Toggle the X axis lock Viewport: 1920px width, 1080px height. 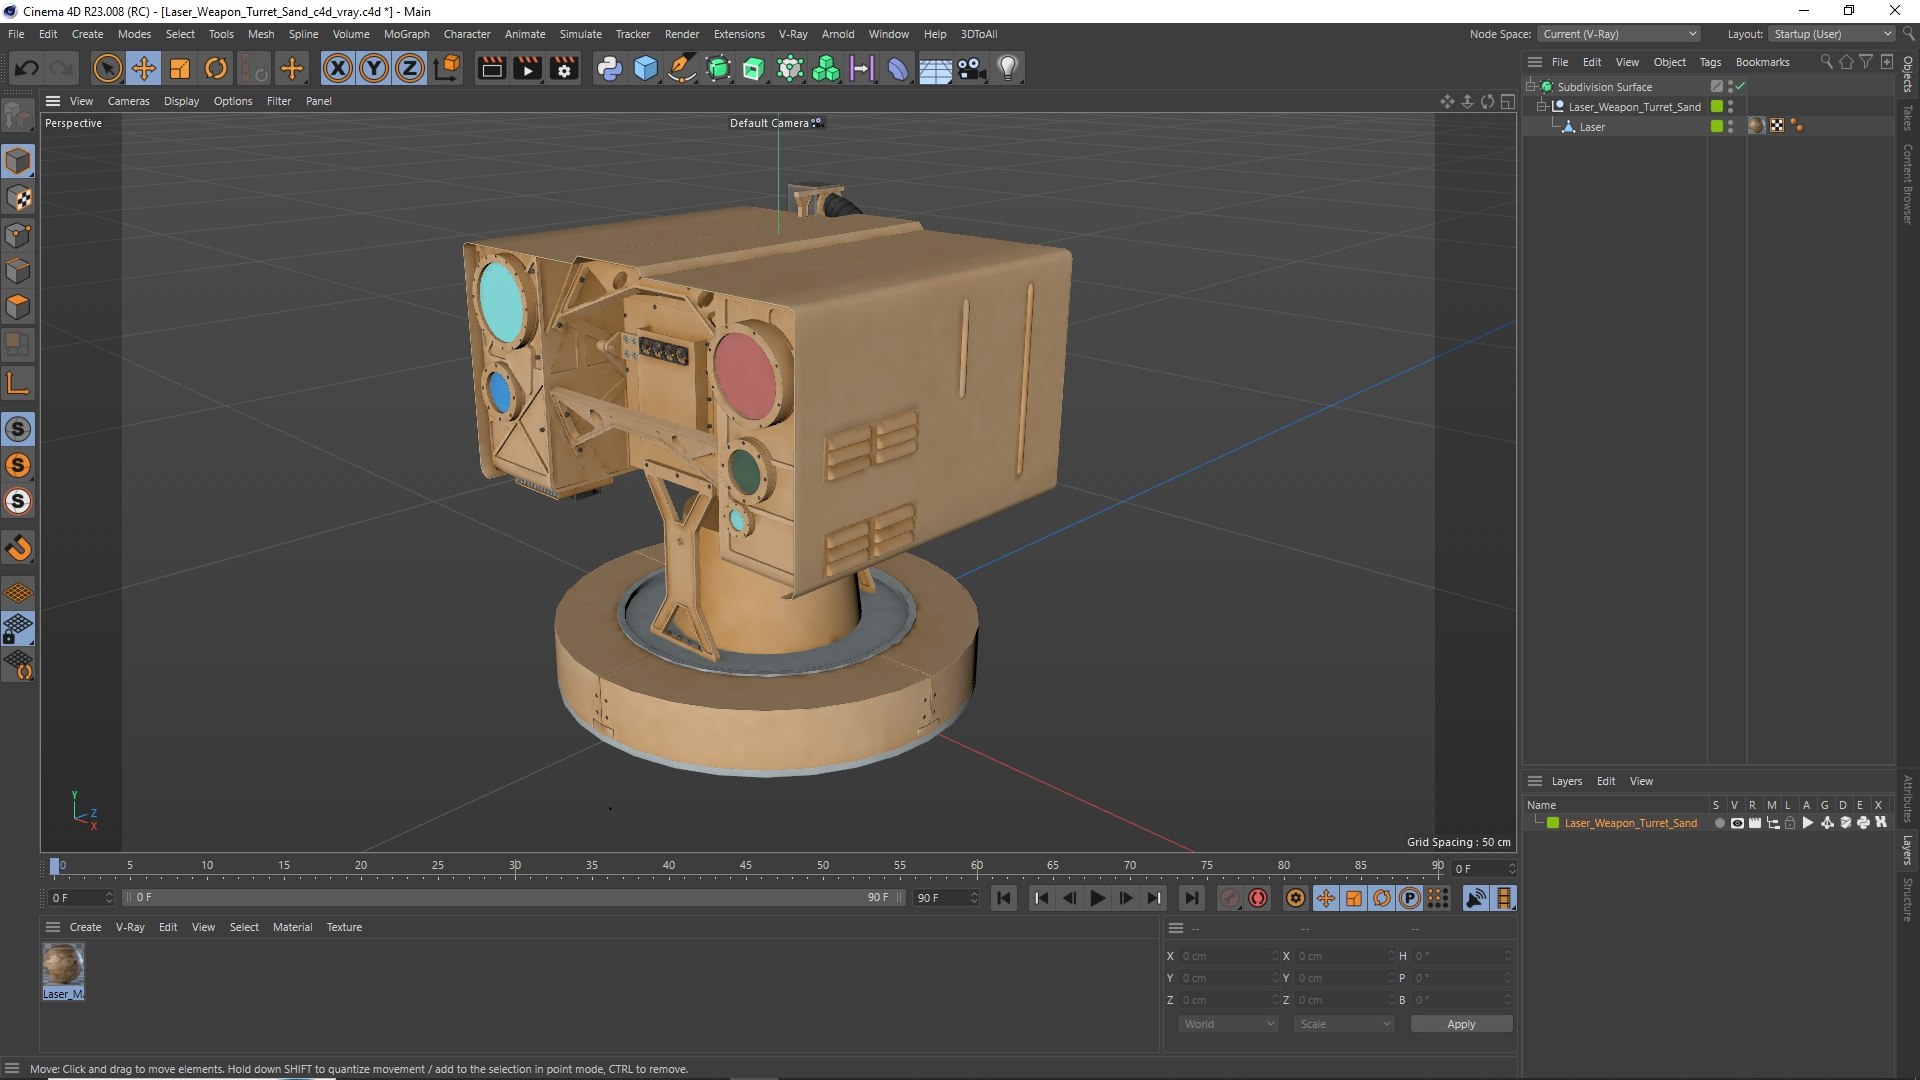coord(338,68)
